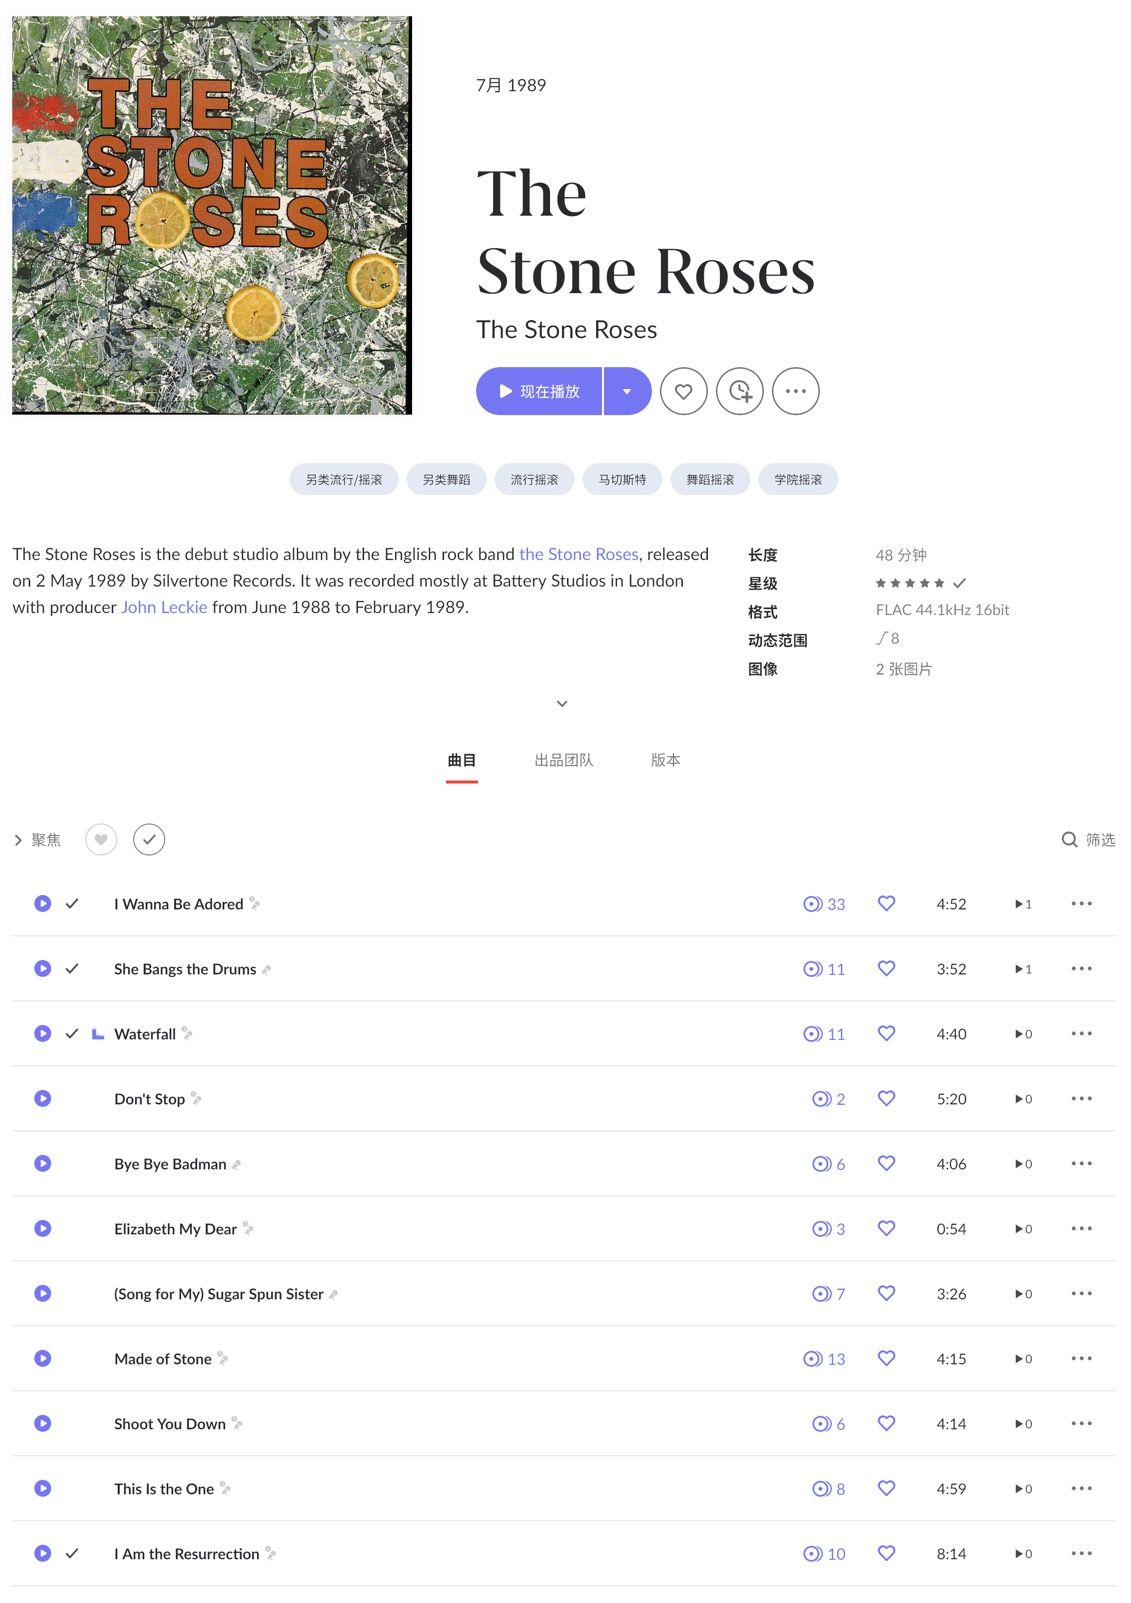
Task: Toggle heart filter in focus row
Action: pyautogui.click(x=101, y=839)
